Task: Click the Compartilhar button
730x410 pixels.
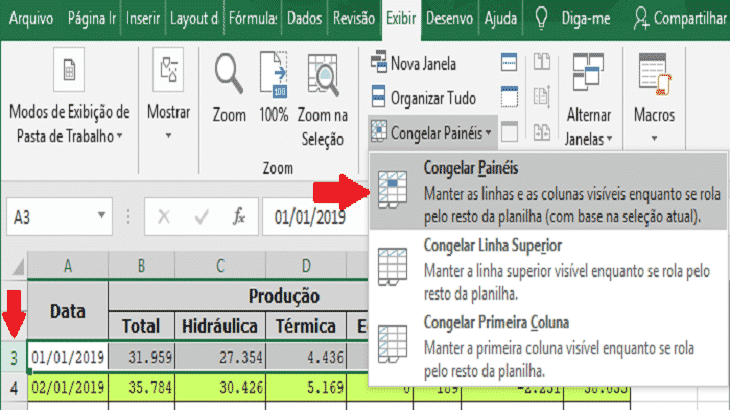Action: (x=680, y=19)
